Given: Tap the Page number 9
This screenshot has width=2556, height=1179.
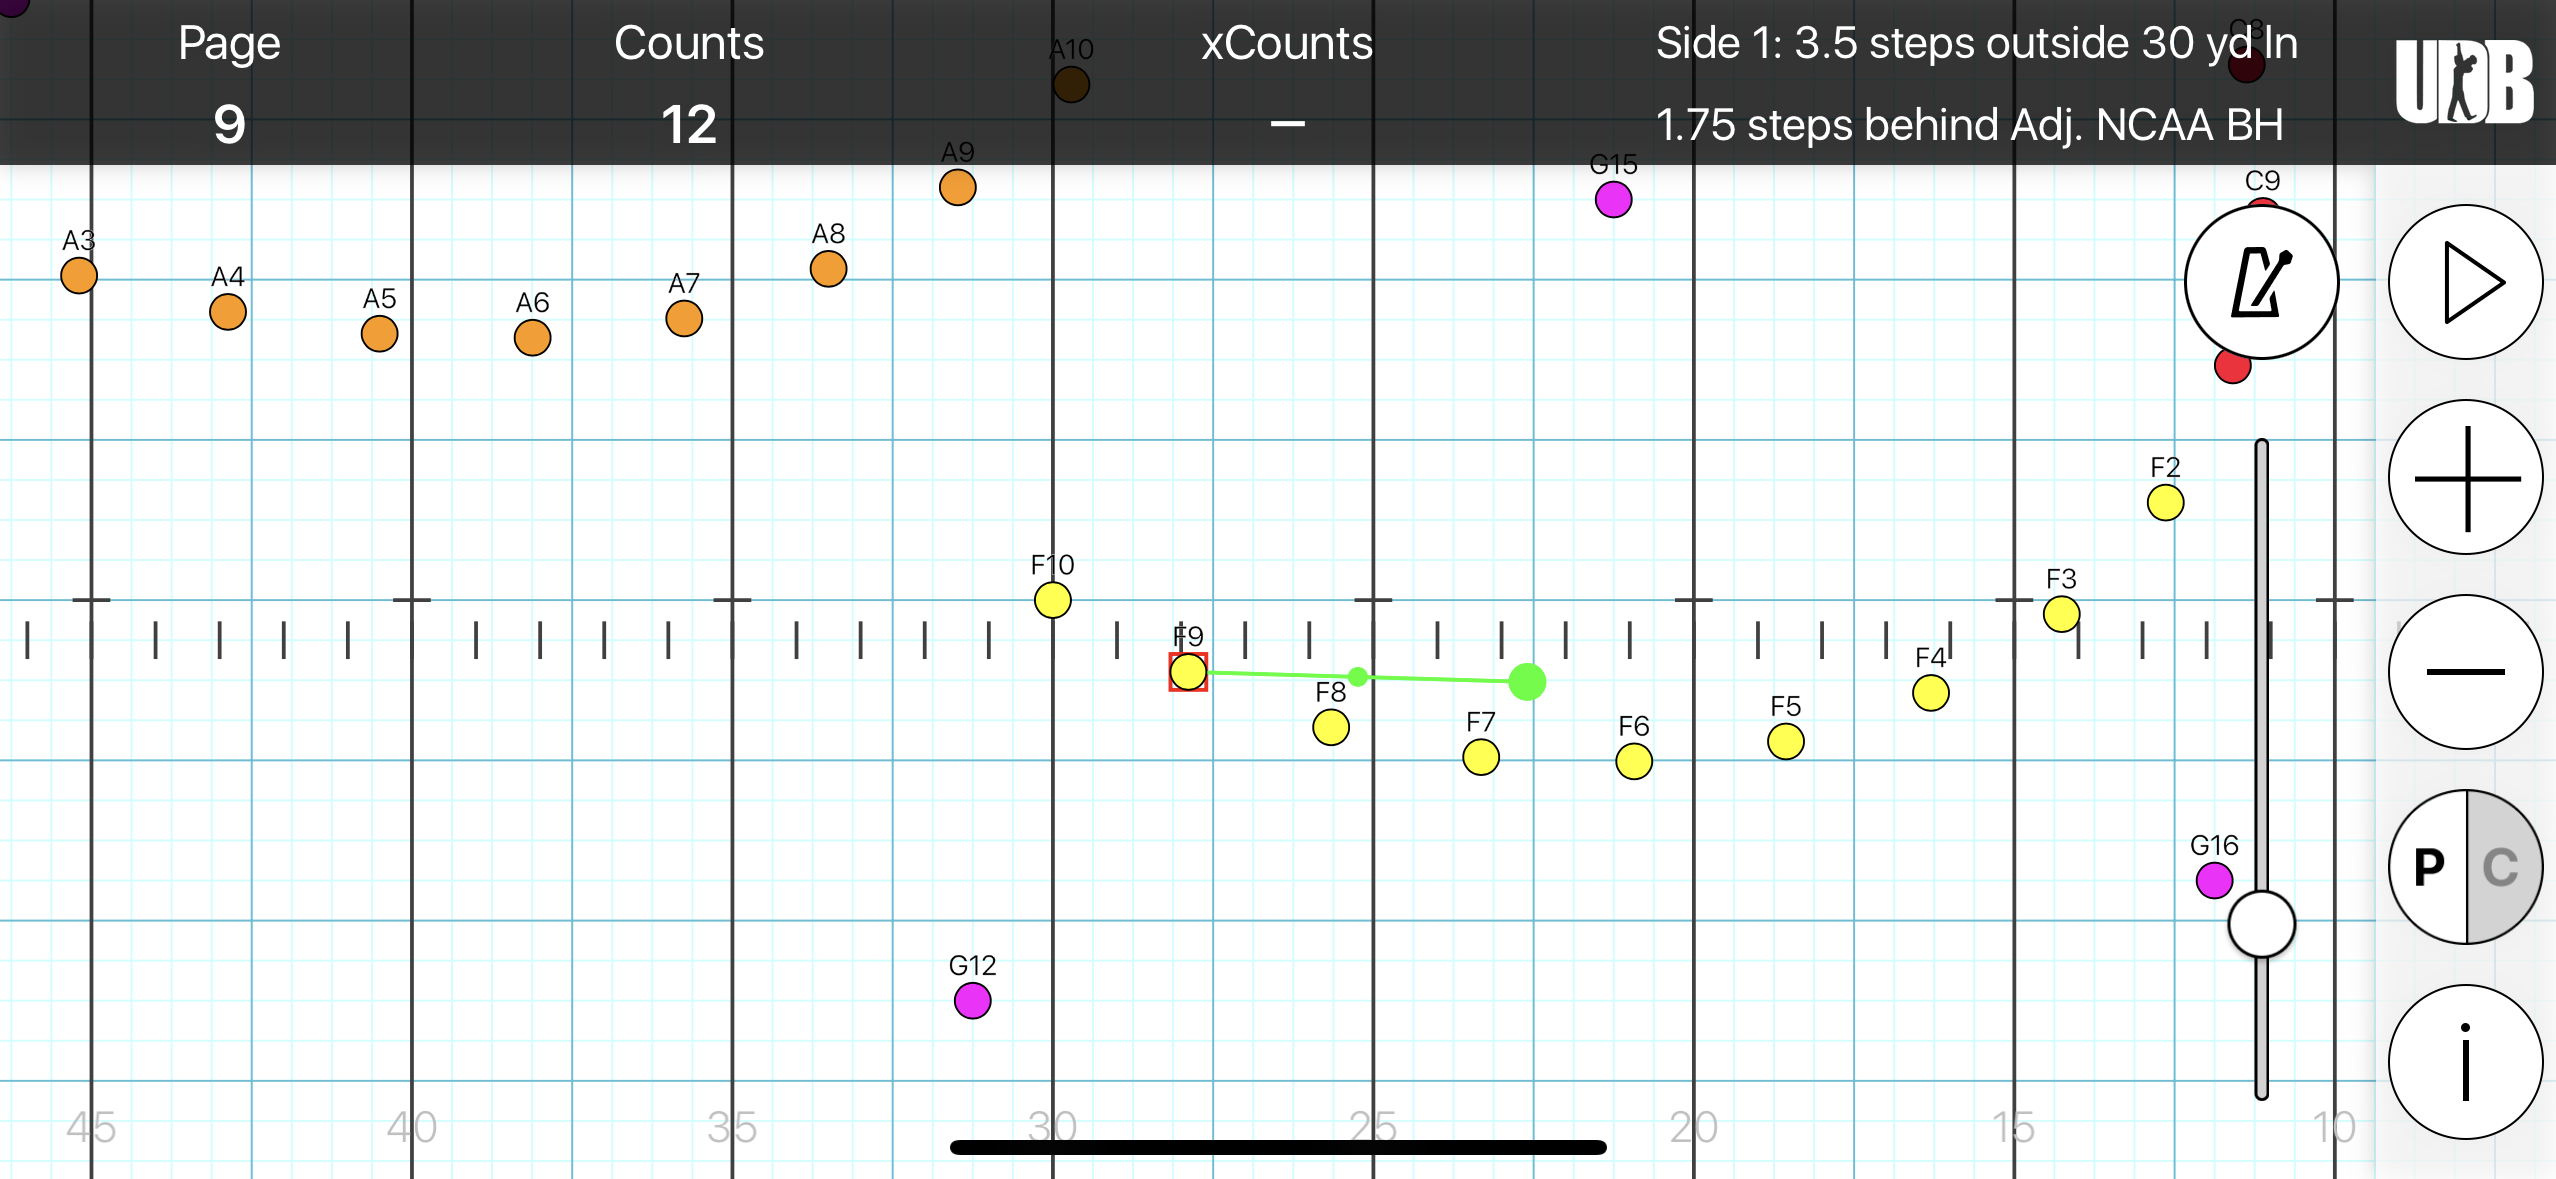Looking at the screenshot, I should coord(229,125).
